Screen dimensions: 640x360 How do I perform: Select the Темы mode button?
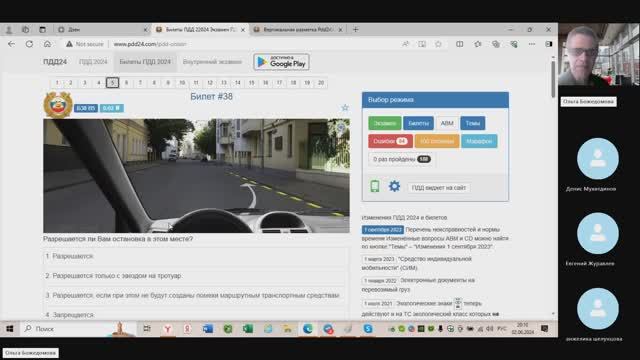click(473, 123)
